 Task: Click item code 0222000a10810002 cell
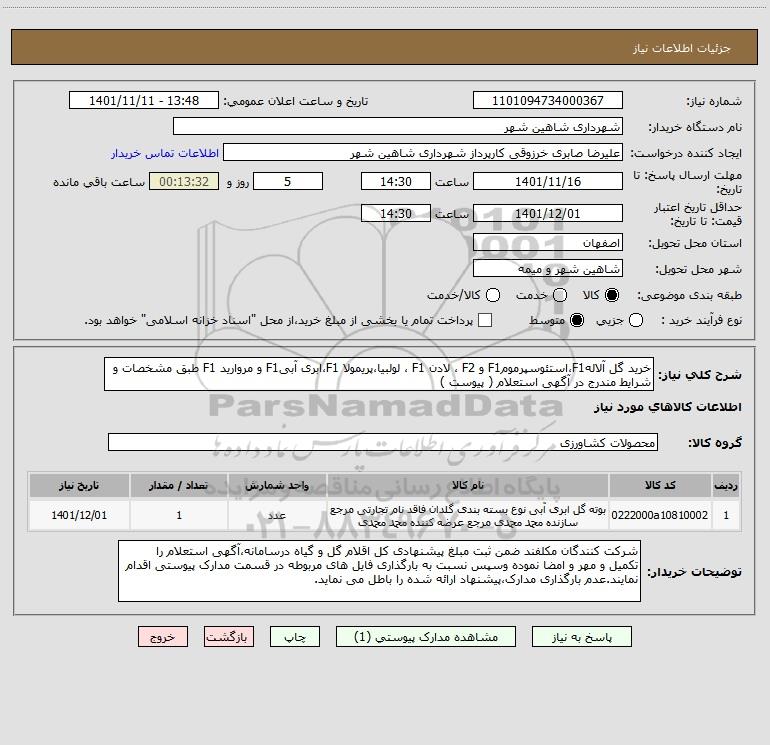pyautogui.click(x=660, y=515)
